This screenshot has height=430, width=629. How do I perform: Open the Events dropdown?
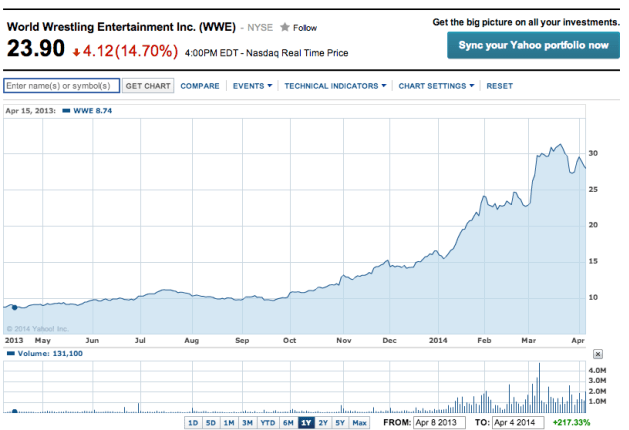(x=252, y=86)
